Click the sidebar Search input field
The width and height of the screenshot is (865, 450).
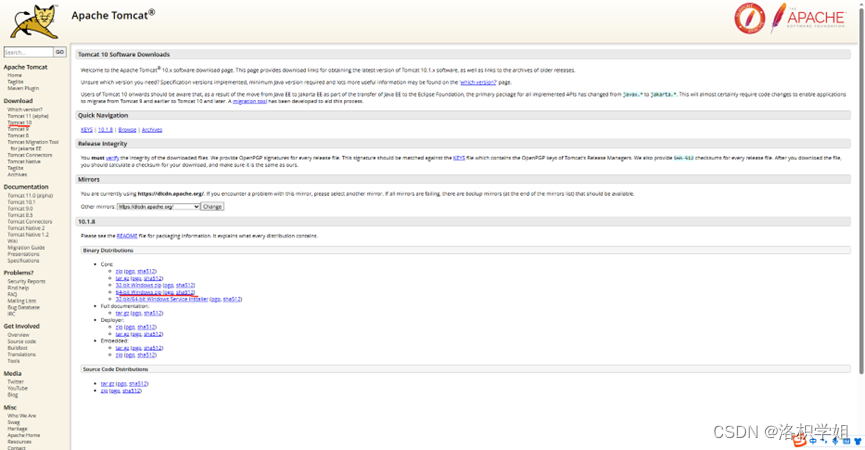[29, 52]
